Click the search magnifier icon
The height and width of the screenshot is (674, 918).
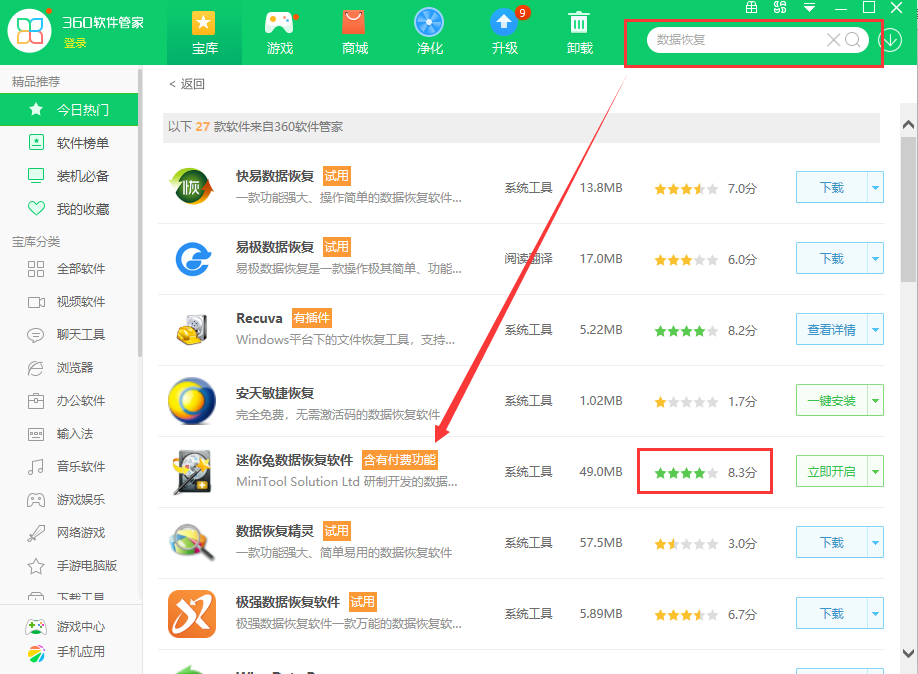(853, 39)
